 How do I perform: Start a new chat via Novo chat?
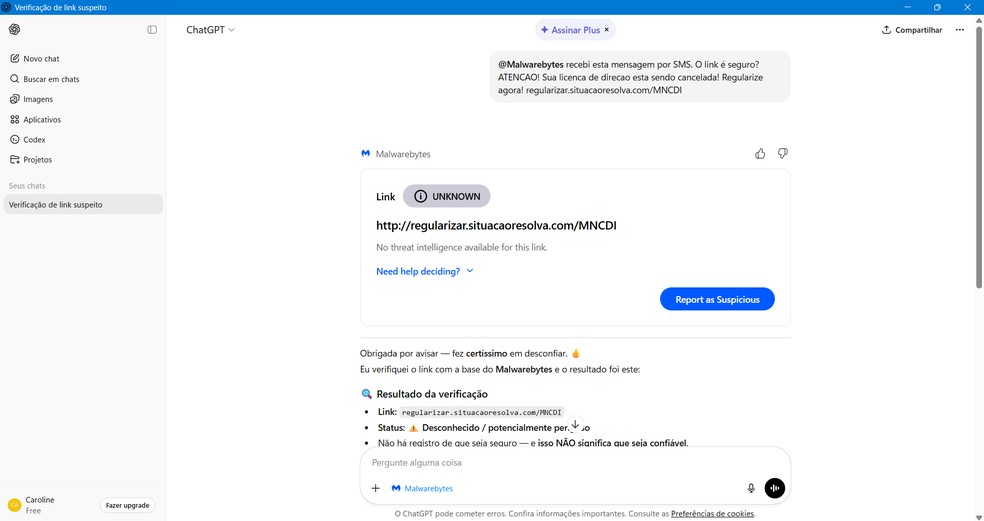point(83,58)
